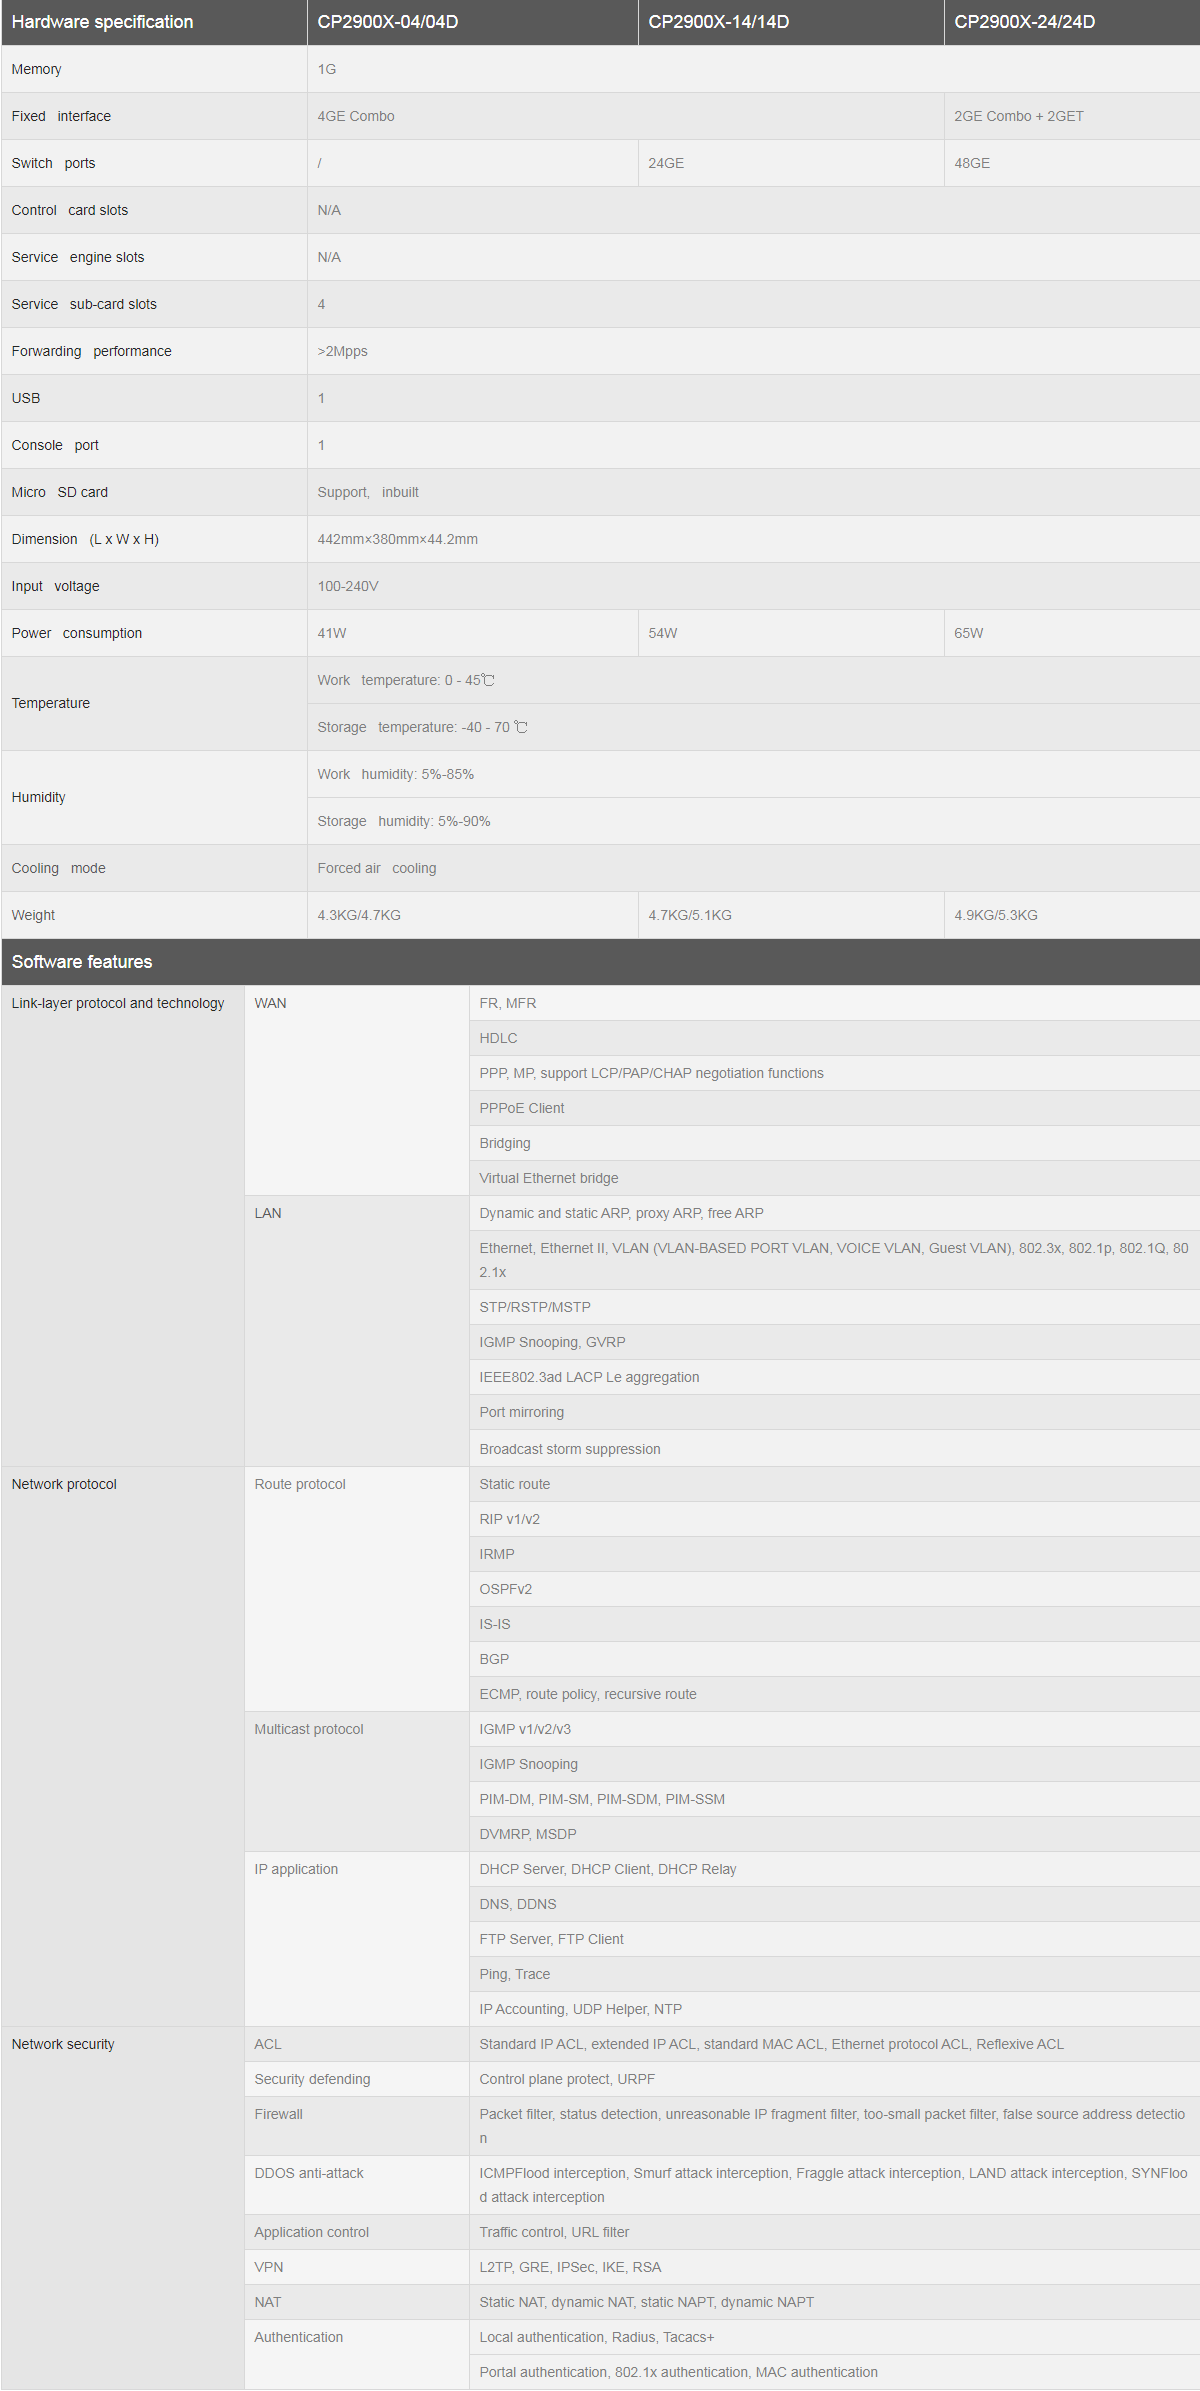The height and width of the screenshot is (2391, 1200).
Task: Select the IGMP v1/v2/v3 row
Action: [834, 1729]
